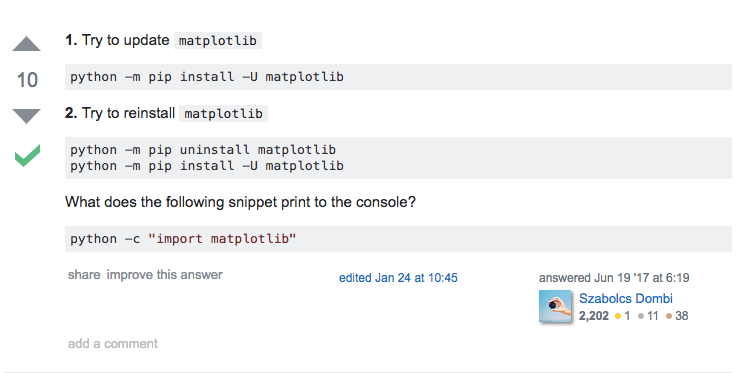Click improve this answer link
The height and width of the screenshot is (373, 740).
pos(164,275)
